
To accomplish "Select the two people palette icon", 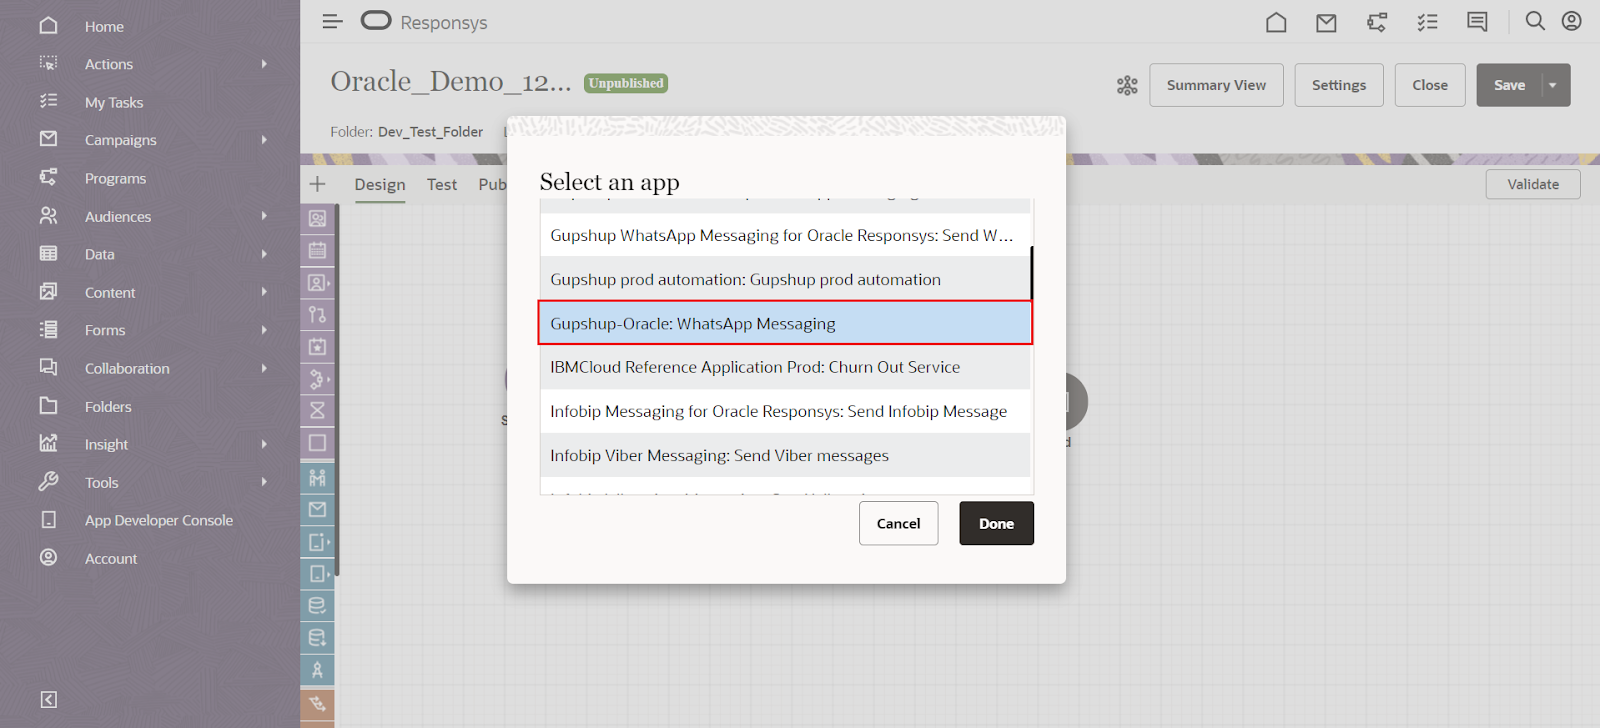I will (317, 477).
